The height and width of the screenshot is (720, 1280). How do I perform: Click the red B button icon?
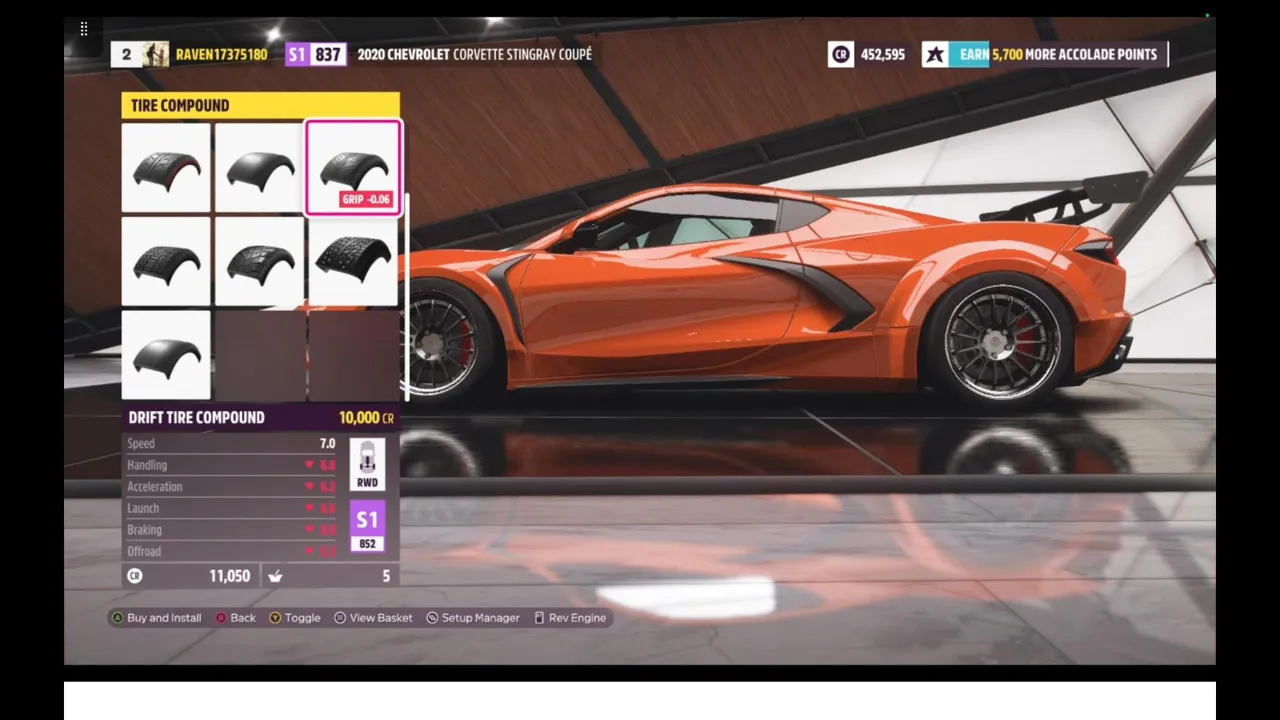pos(221,618)
